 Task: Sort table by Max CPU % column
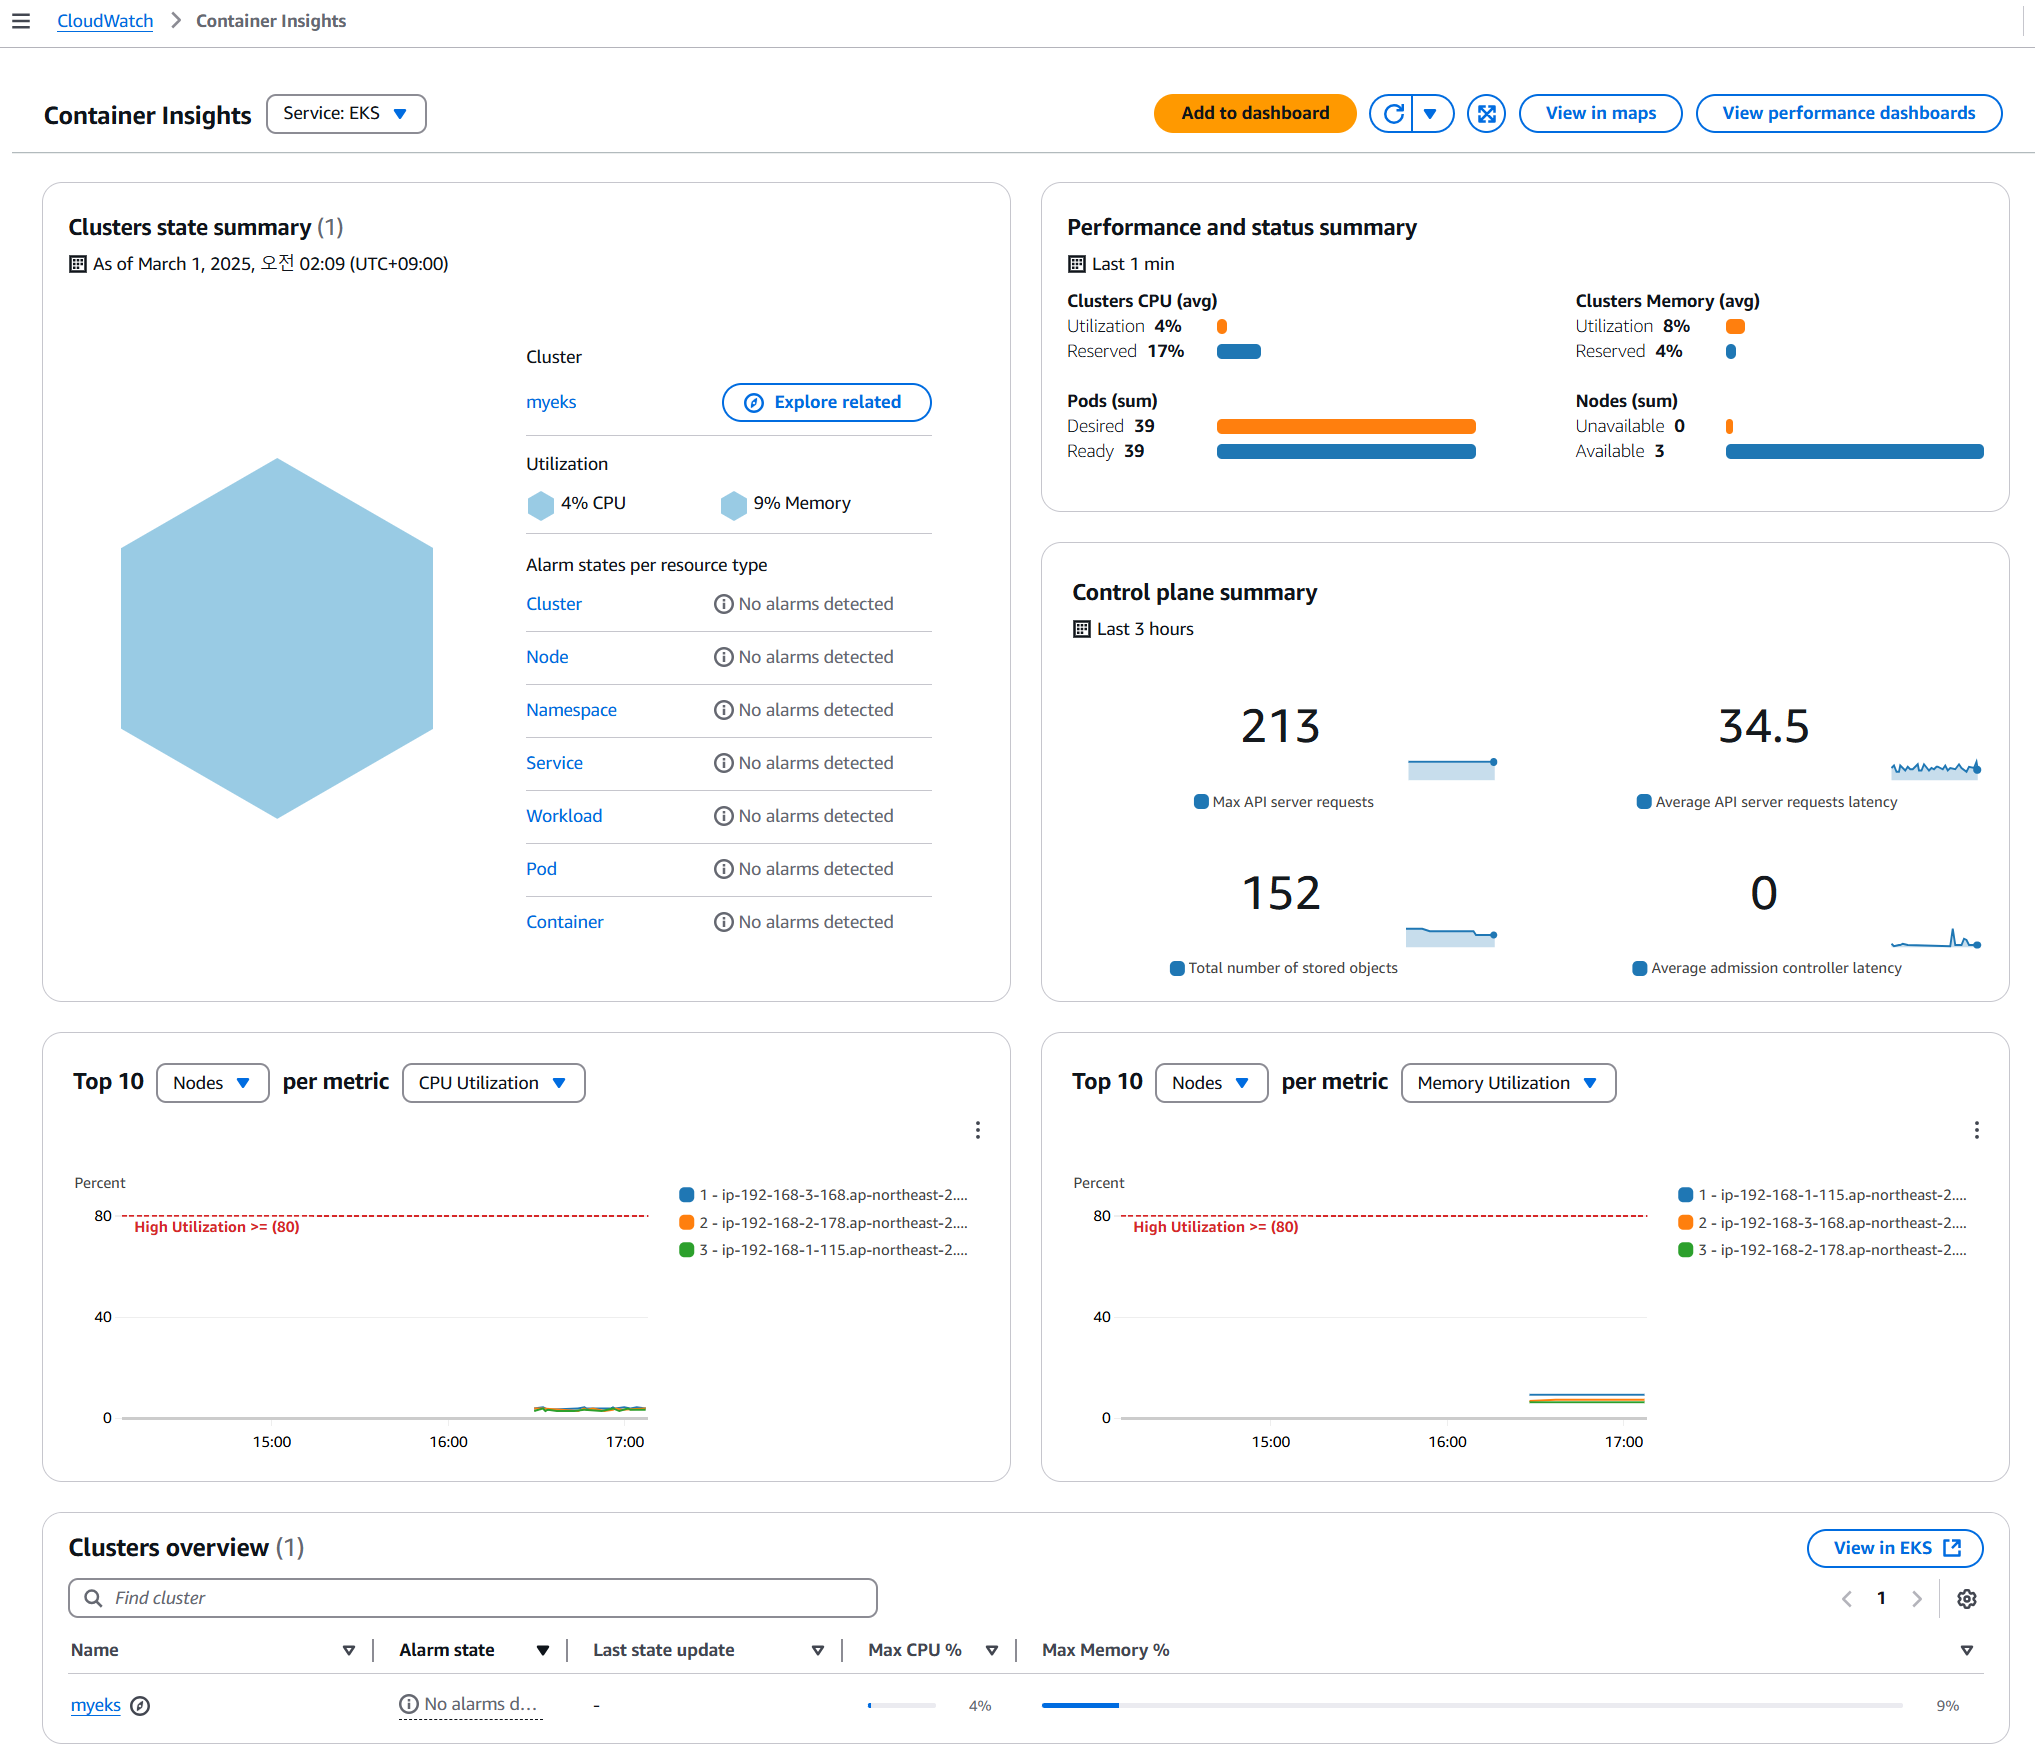[992, 1650]
